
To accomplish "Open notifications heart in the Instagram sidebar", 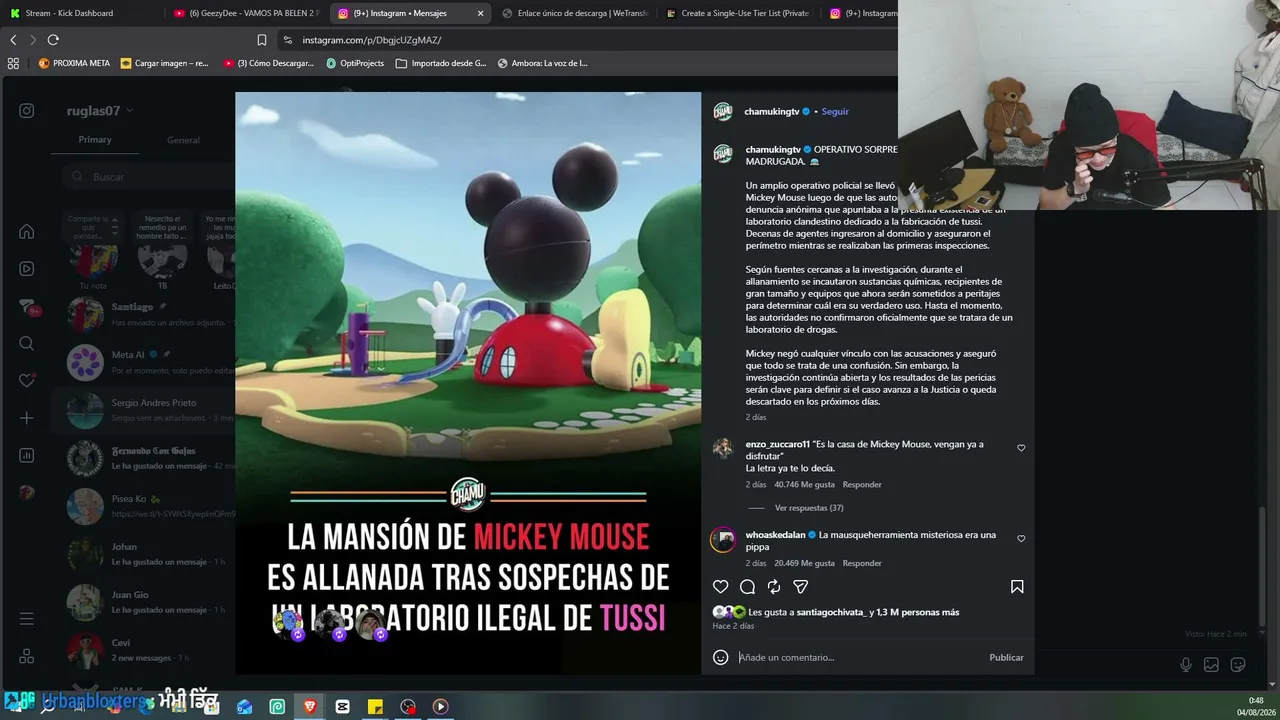I will pos(27,380).
